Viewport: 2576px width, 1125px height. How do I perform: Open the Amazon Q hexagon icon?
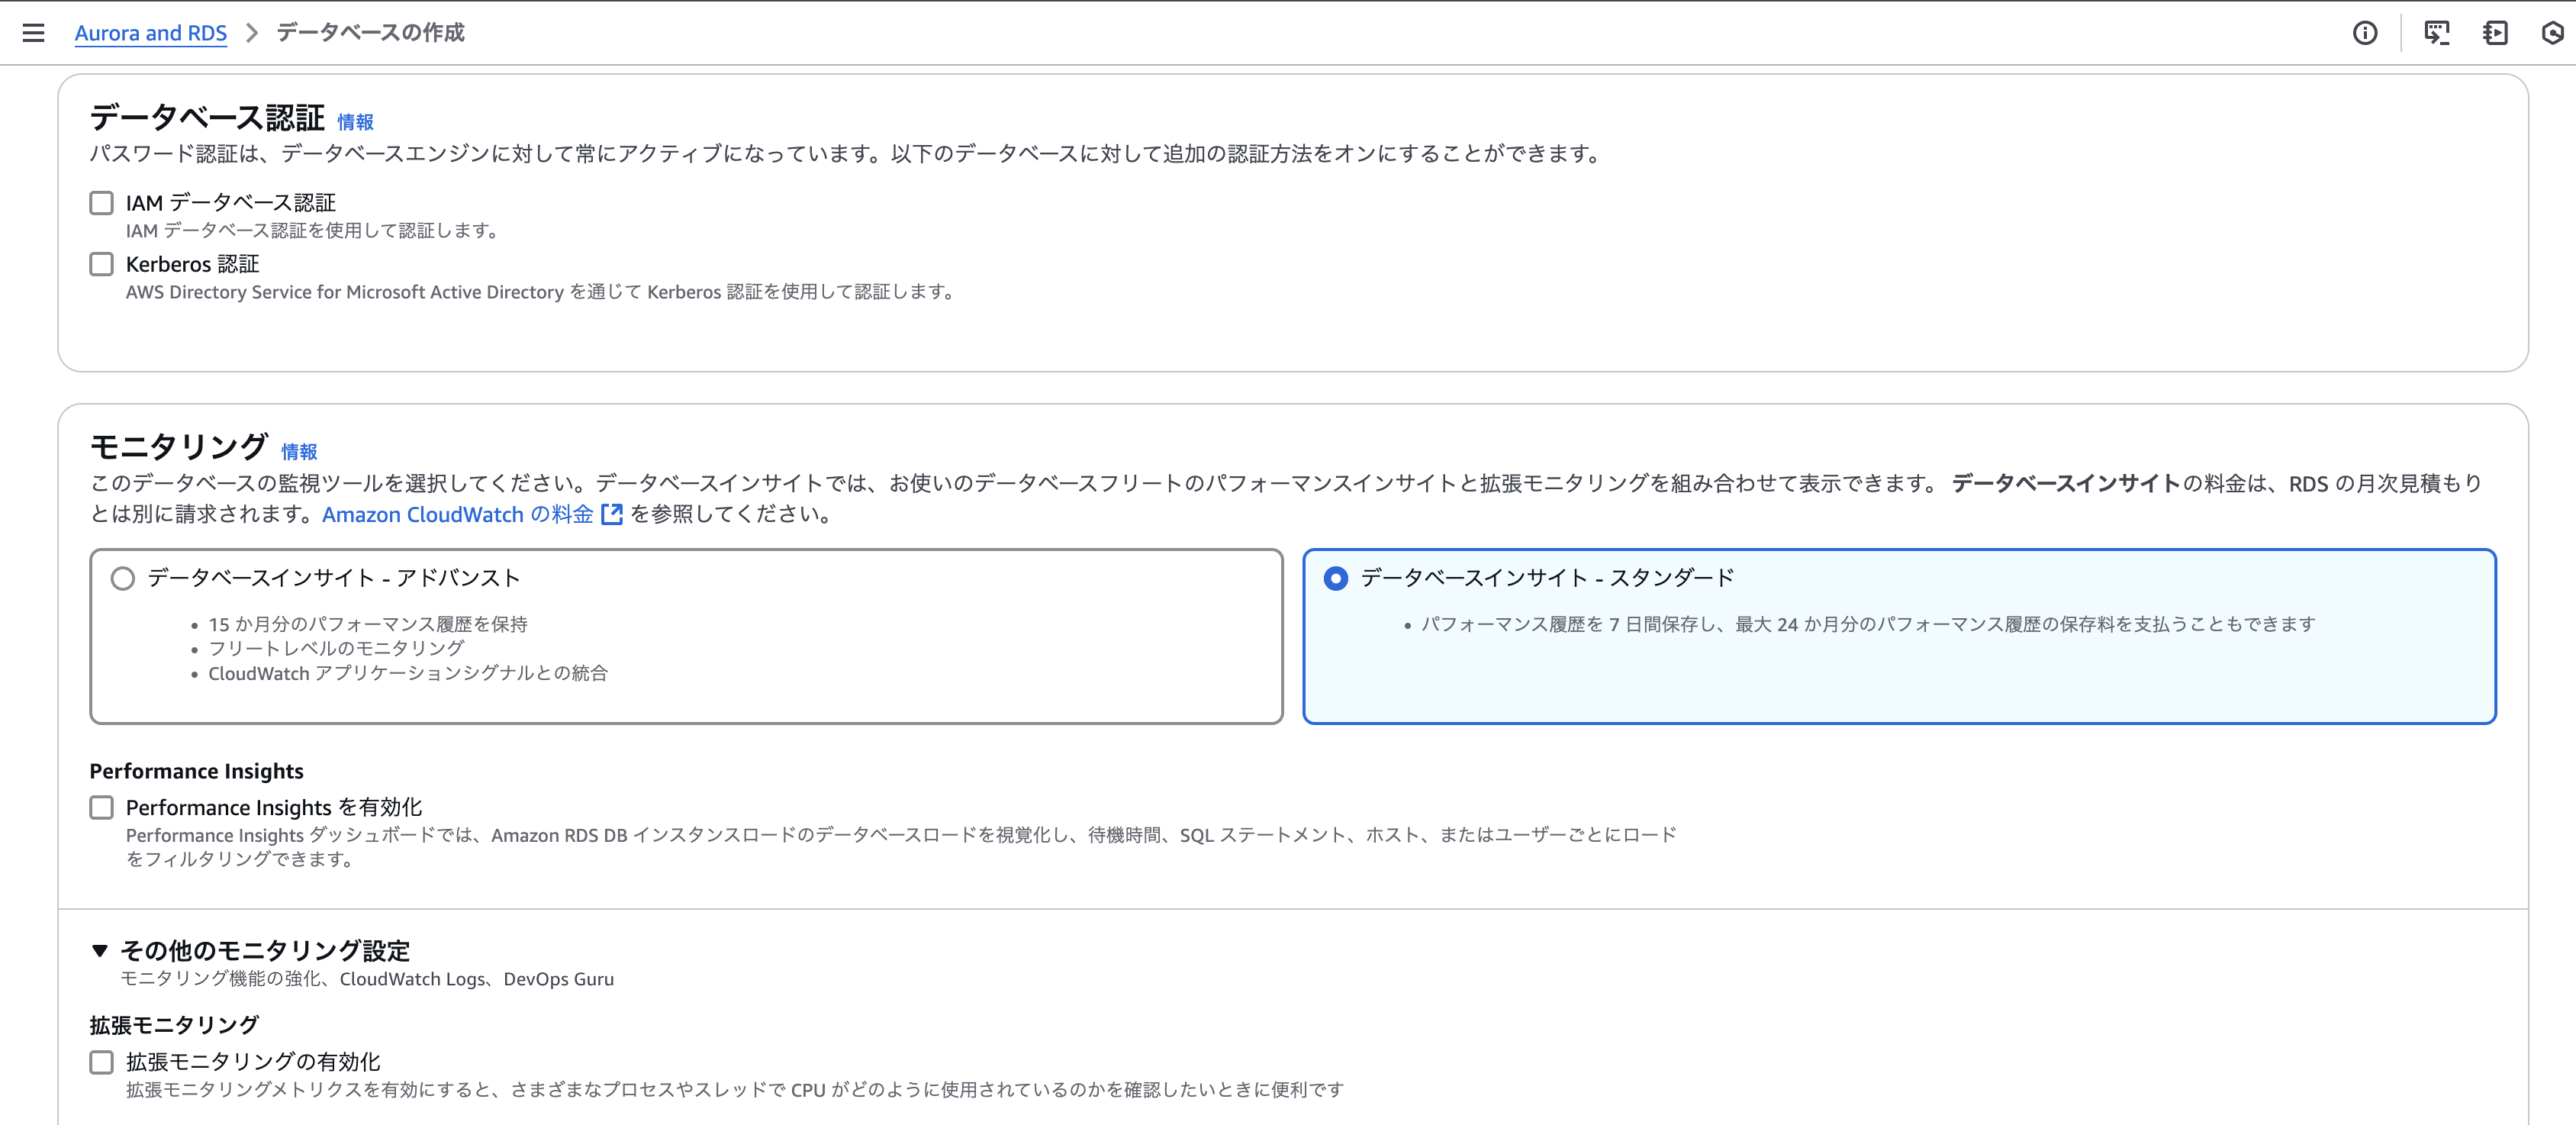[2552, 33]
